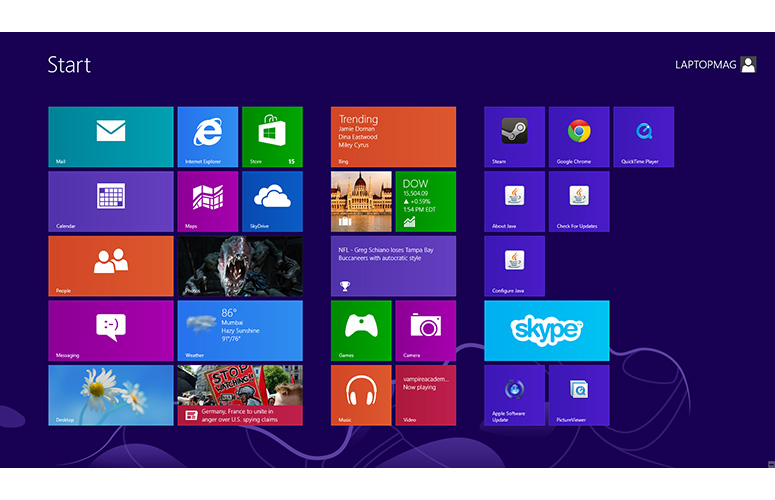The width and height of the screenshot is (775, 500).
Task: Open the Calendar tile
Action: [111, 202]
